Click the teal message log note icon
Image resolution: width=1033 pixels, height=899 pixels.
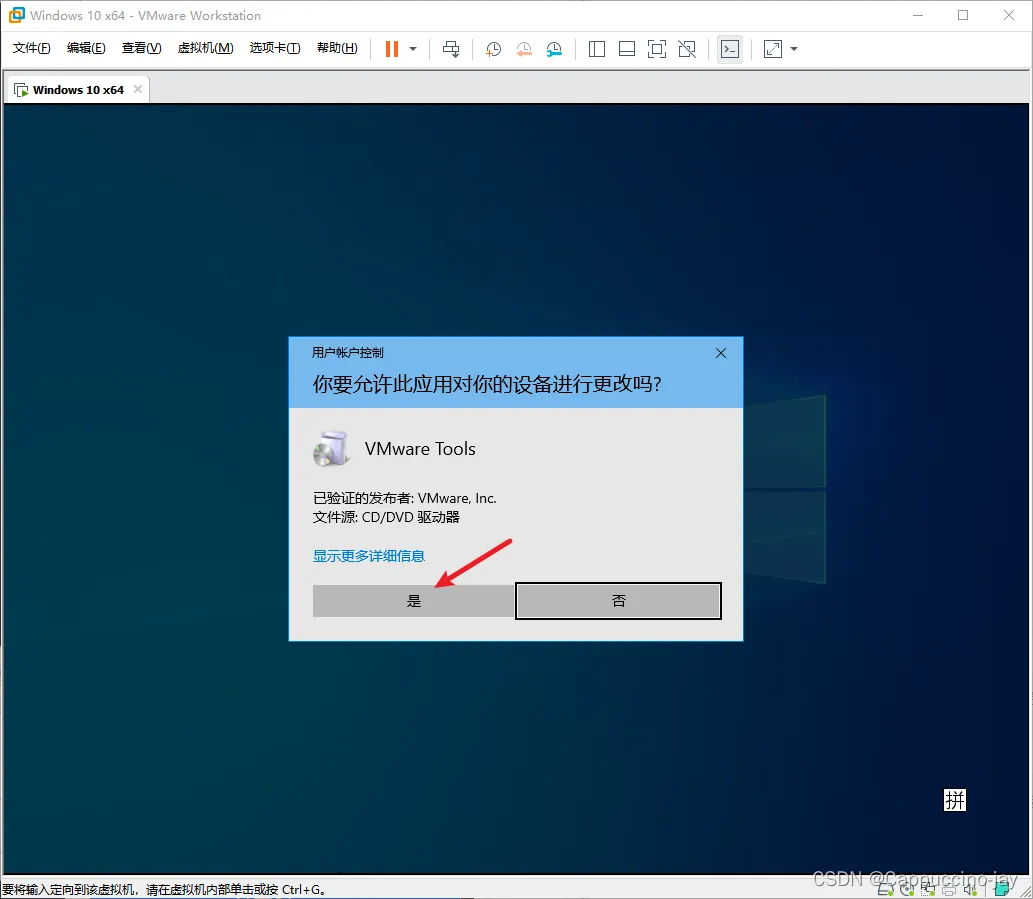click(1002, 889)
